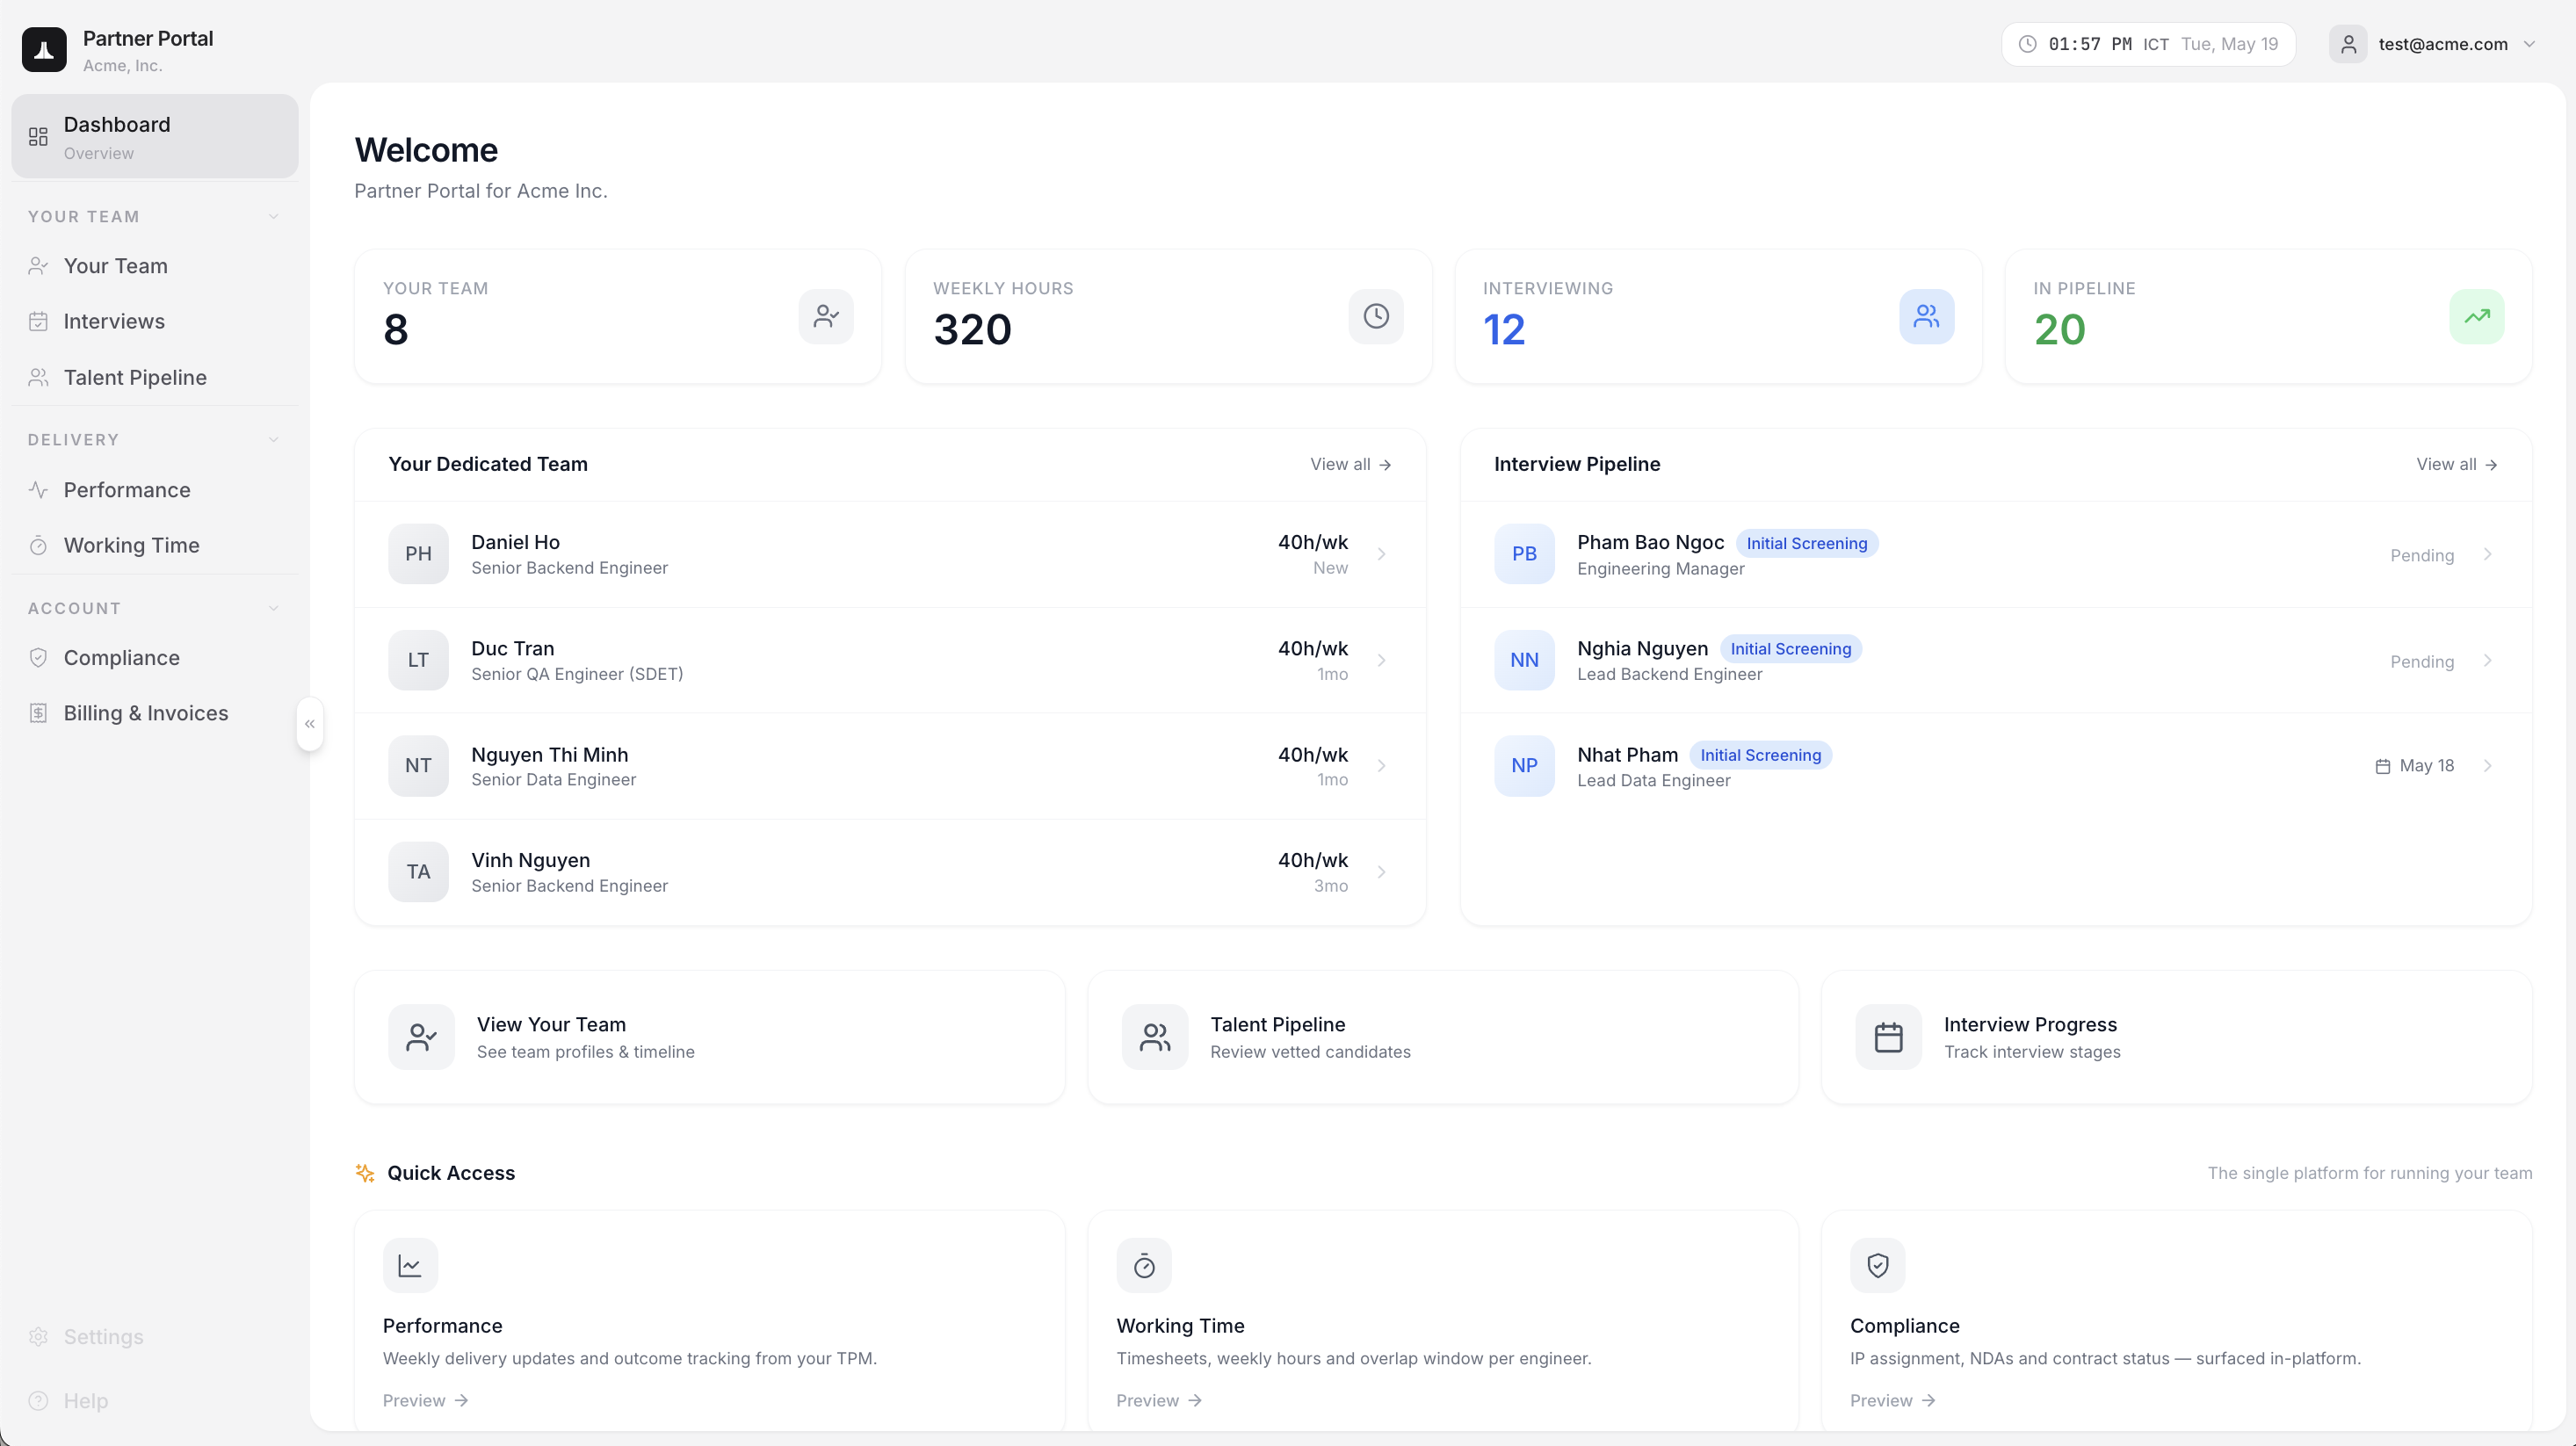This screenshot has width=2576, height=1446.
Task: Click the clock icon beside 01:57 PM
Action: coord(2027,44)
